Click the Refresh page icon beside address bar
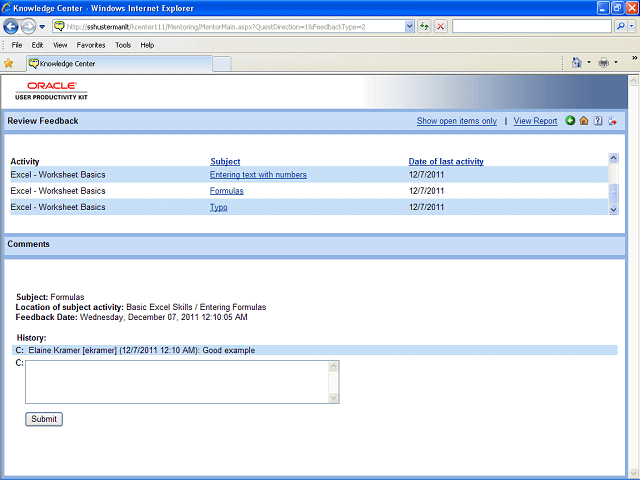Viewport: 640px width, 480px height. pos(424,27)
